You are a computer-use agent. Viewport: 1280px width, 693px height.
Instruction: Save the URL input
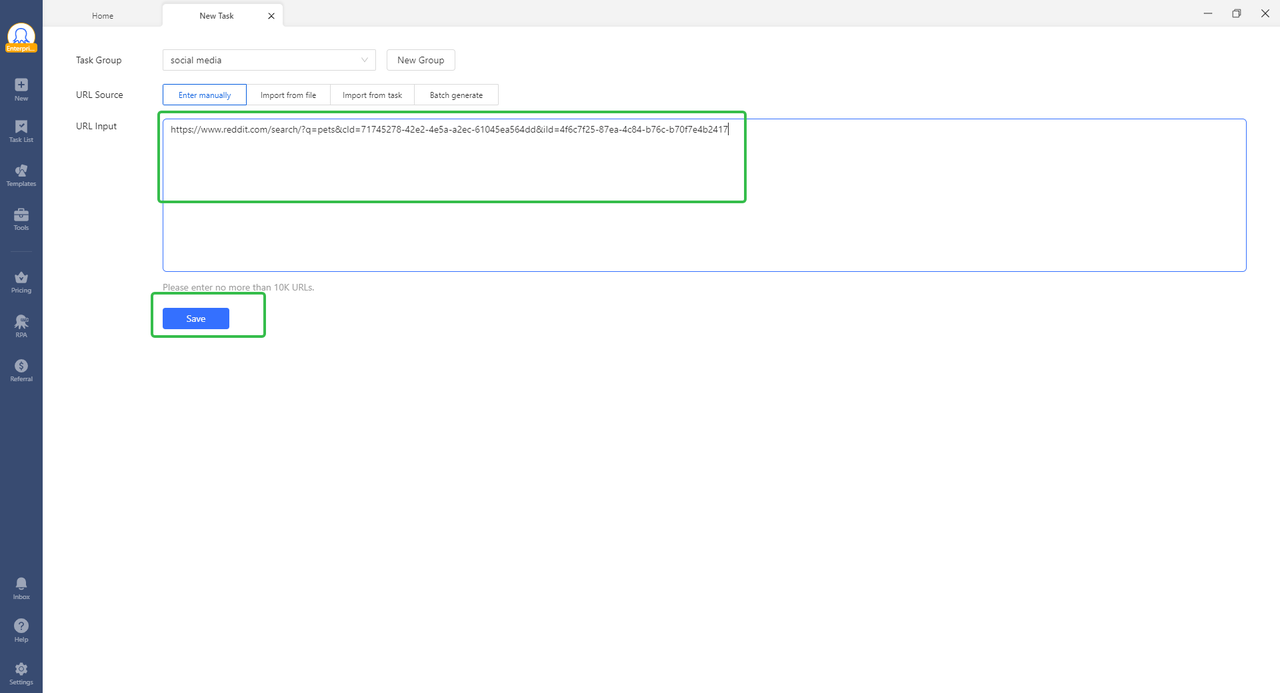tap(194, 318)
